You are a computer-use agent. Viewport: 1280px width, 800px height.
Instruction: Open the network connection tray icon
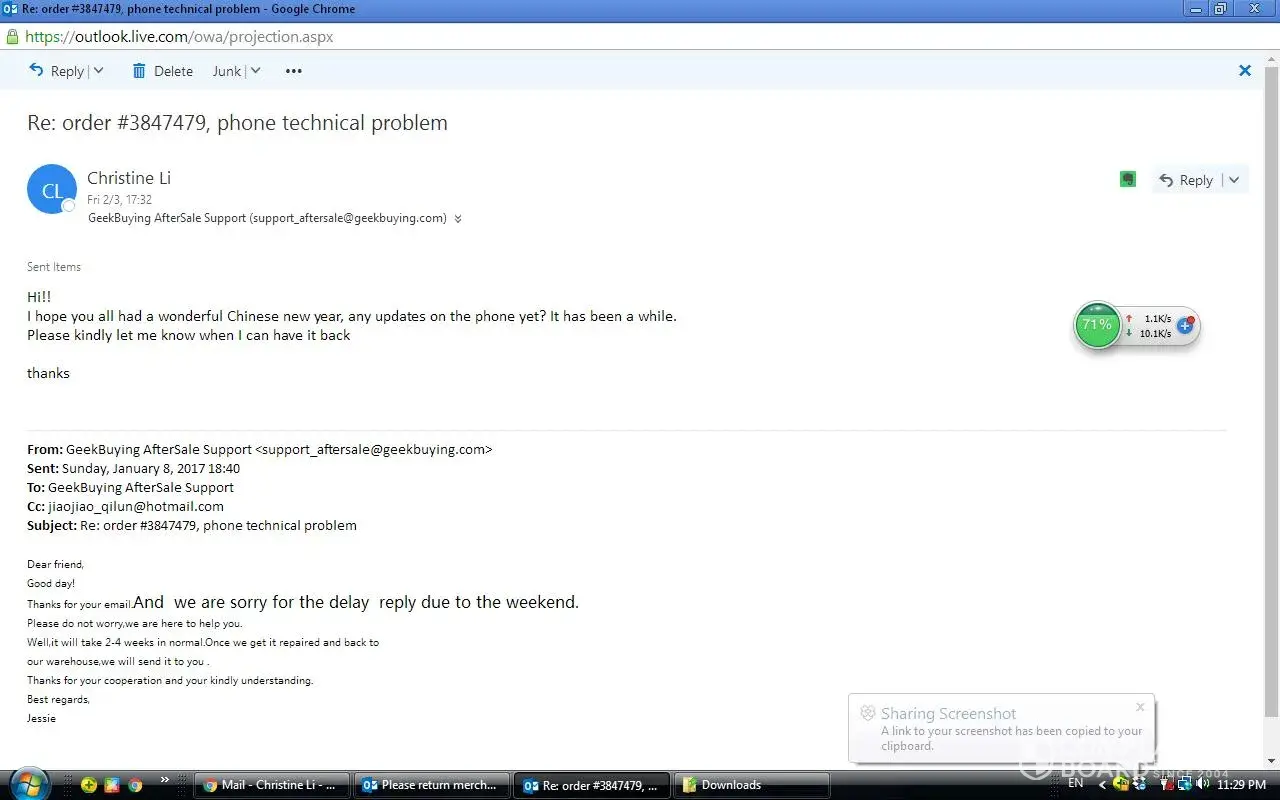click(1185, 785)
